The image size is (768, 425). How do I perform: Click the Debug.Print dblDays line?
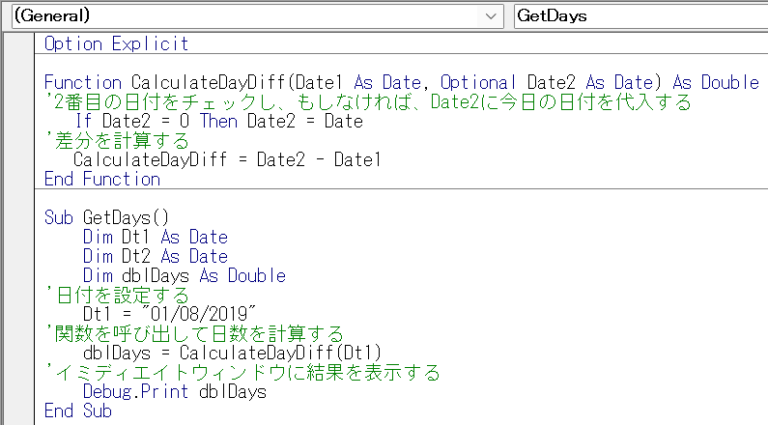[x=174, y=392]
